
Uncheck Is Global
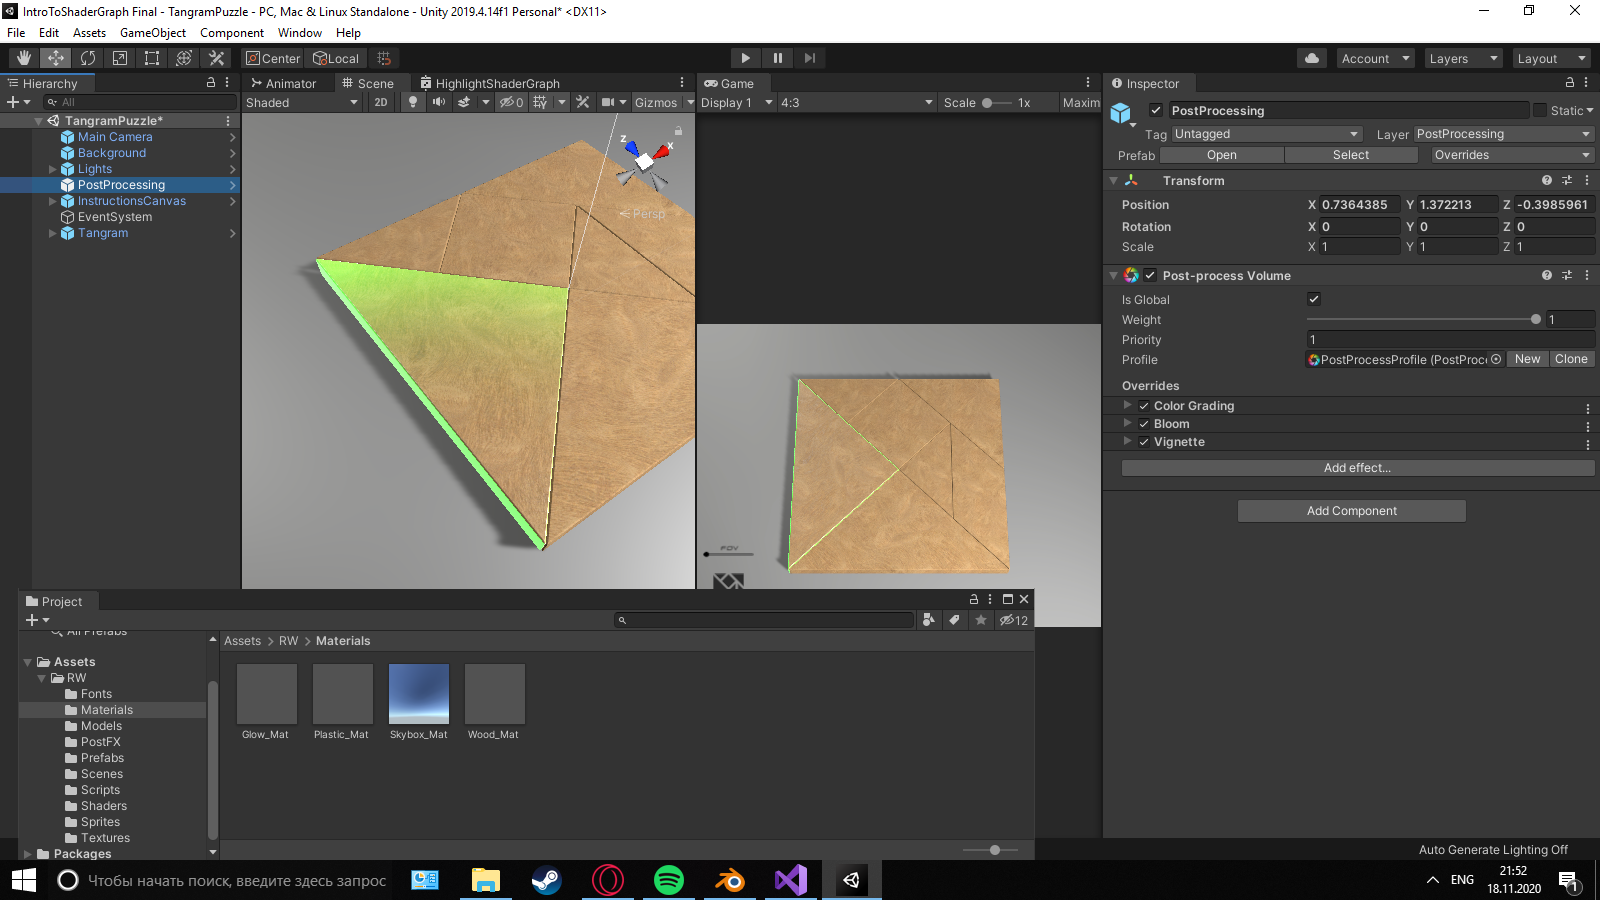pyautogui.click(x=1314, y=299)
